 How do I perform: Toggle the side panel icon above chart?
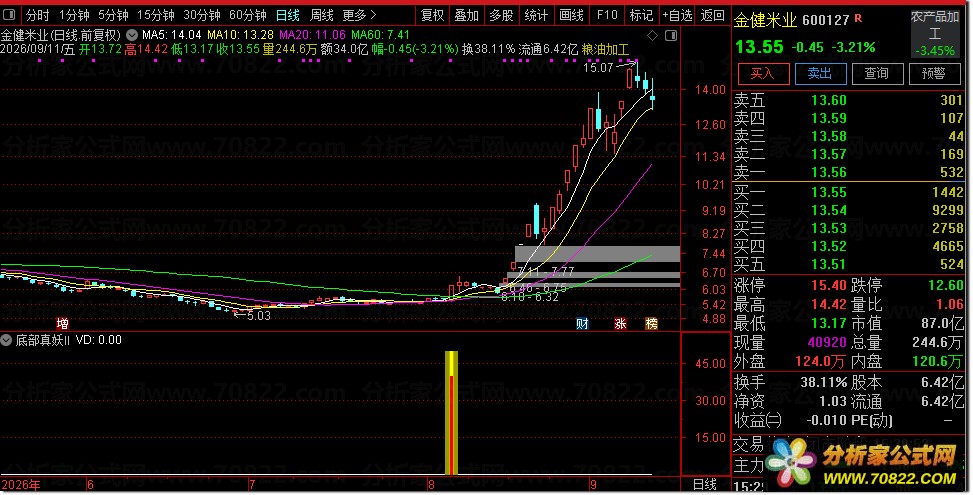pyautogui.click(x=671, y=36)
